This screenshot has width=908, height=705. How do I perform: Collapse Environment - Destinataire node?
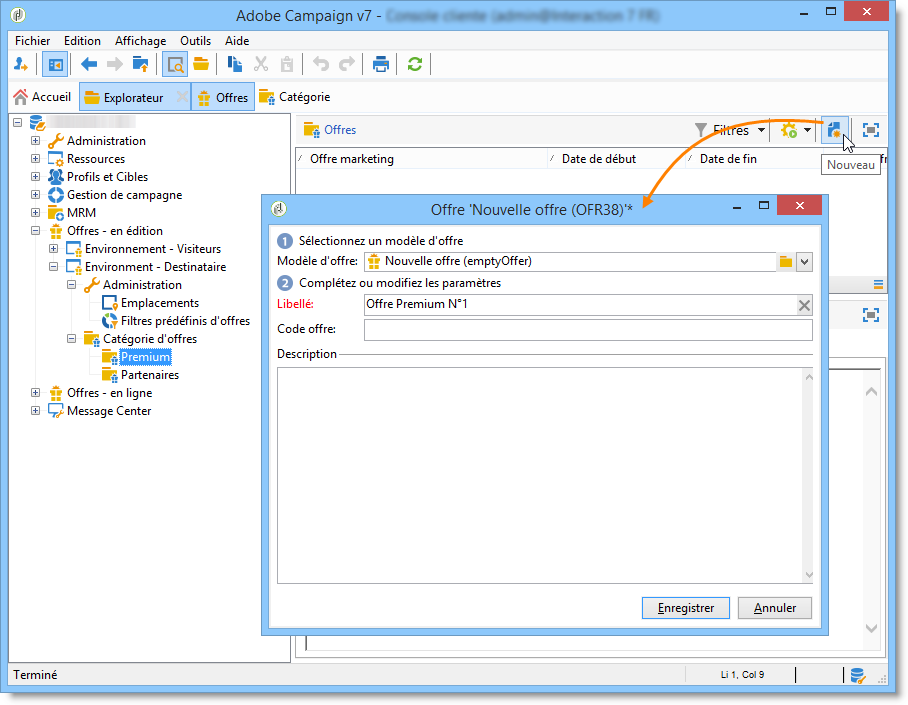[x=53, y=266]
